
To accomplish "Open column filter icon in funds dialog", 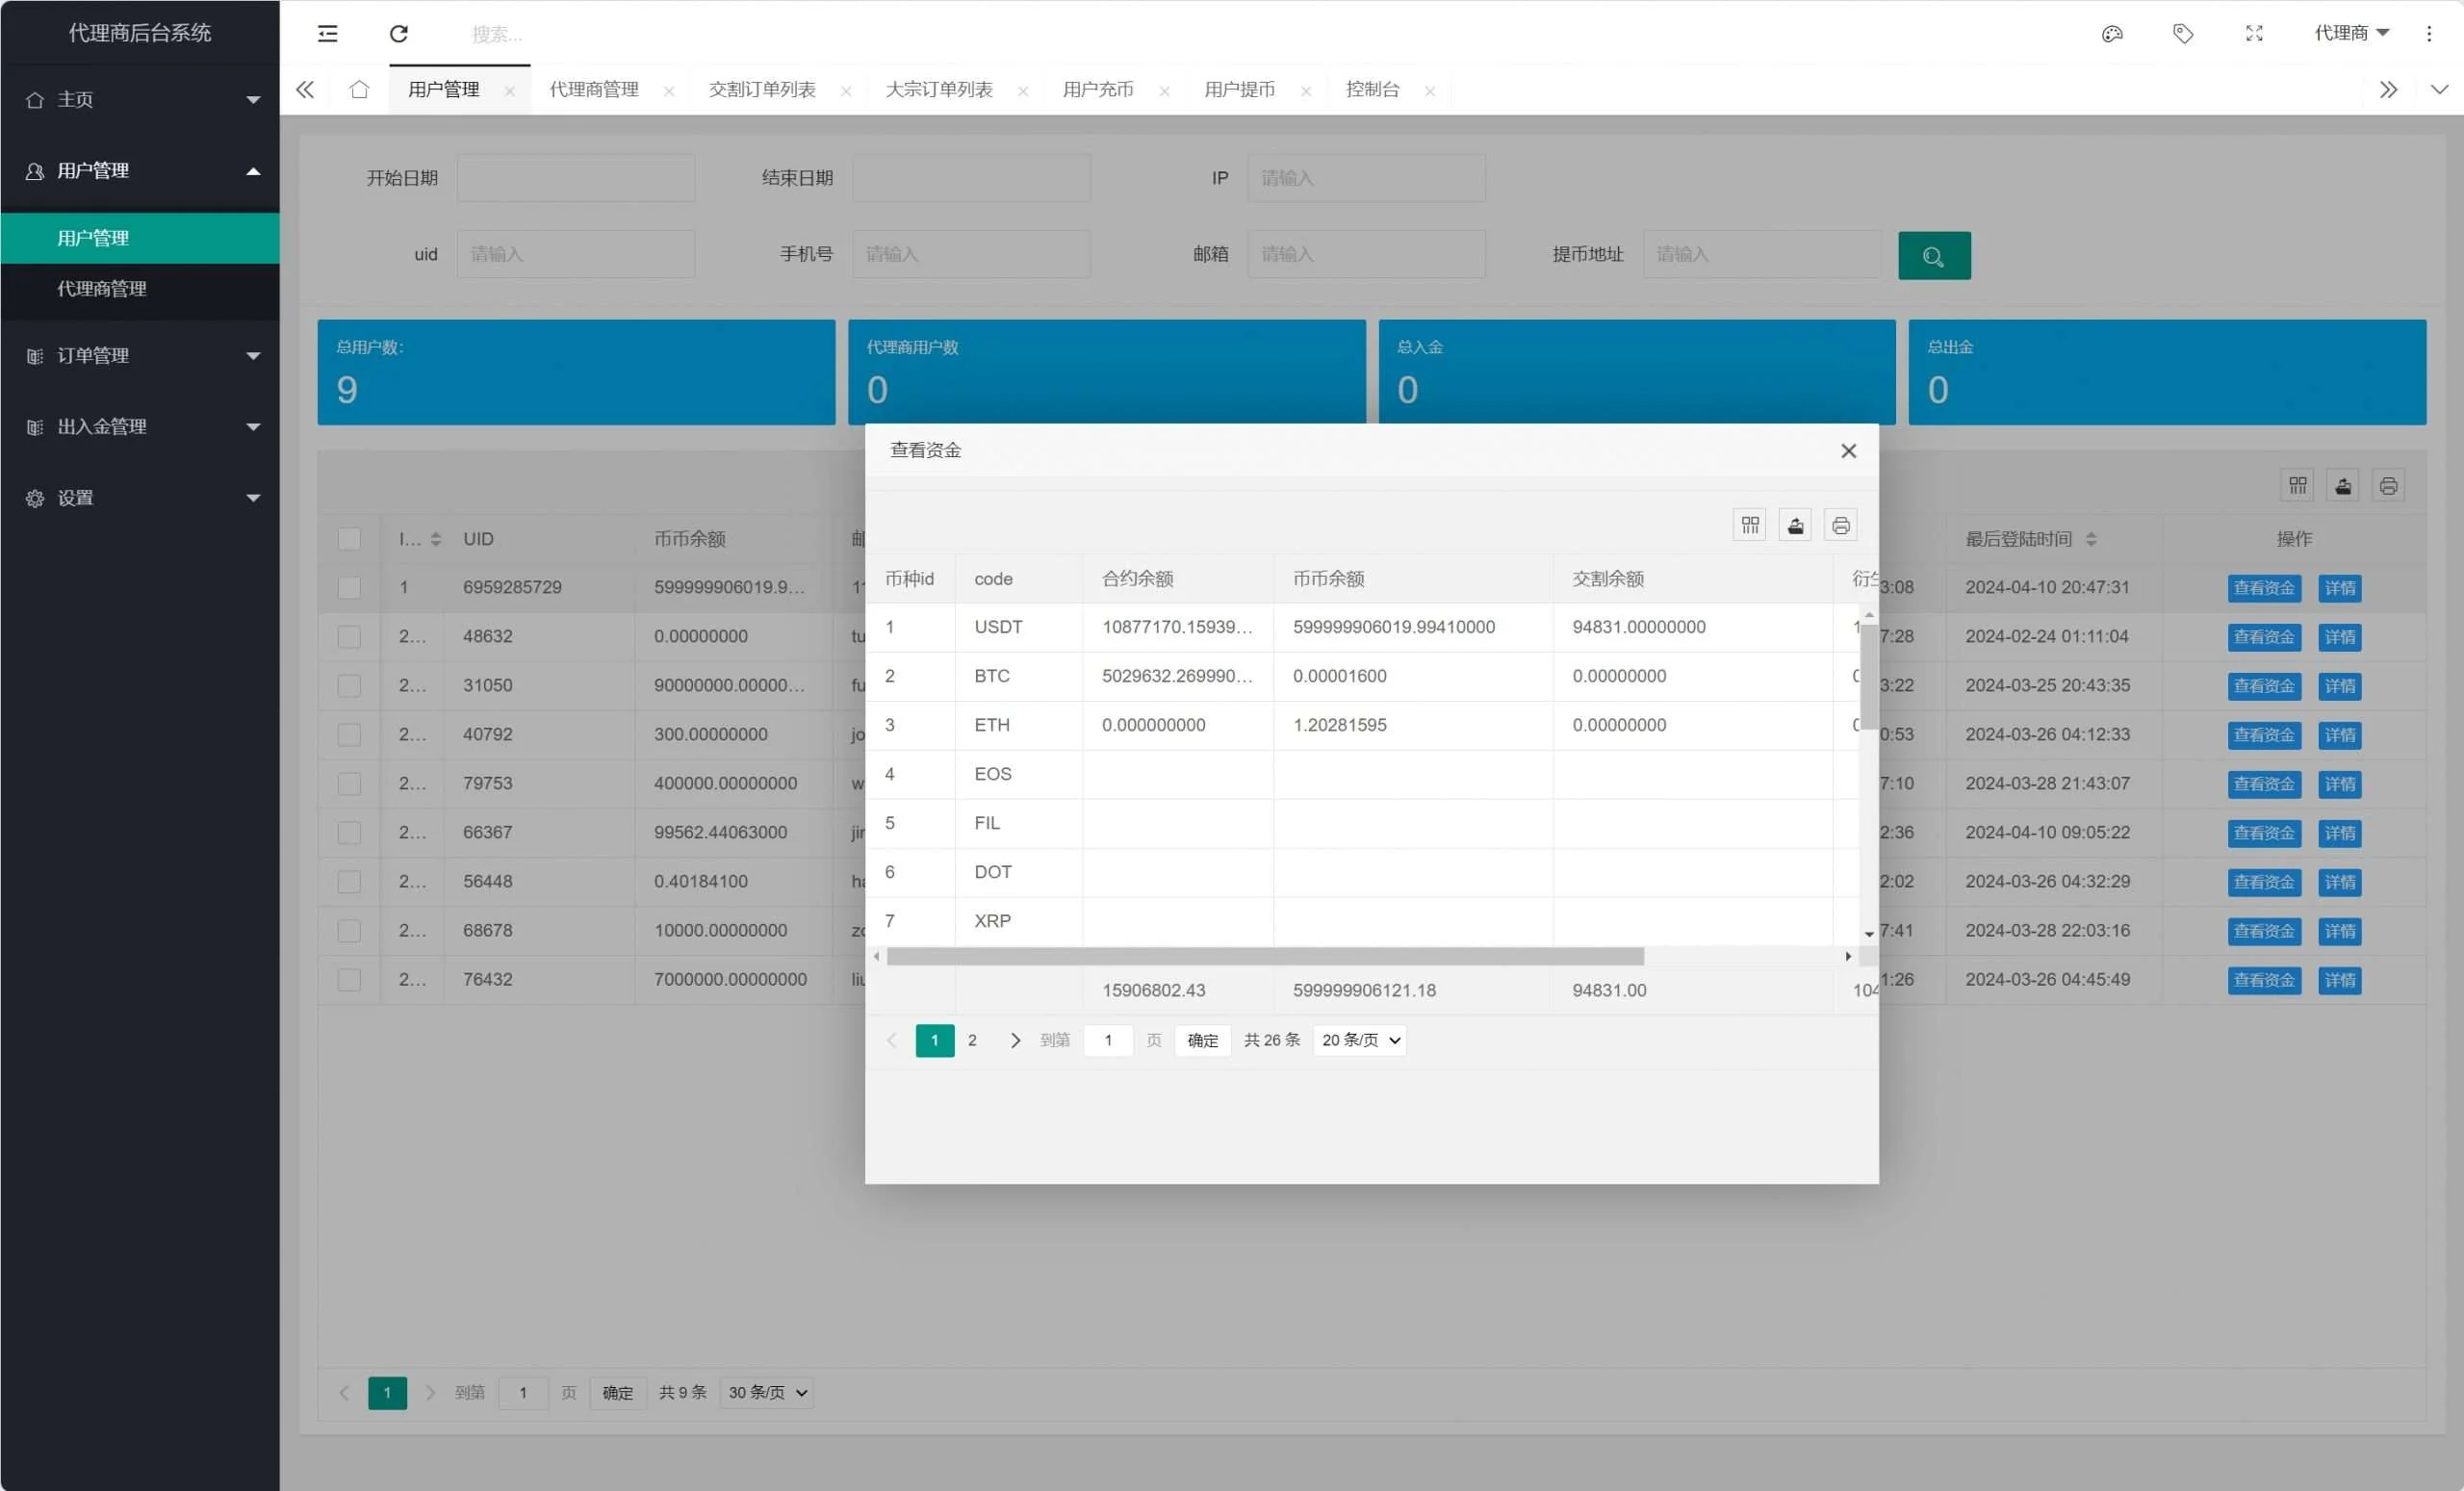I will tap(1749, 526).
